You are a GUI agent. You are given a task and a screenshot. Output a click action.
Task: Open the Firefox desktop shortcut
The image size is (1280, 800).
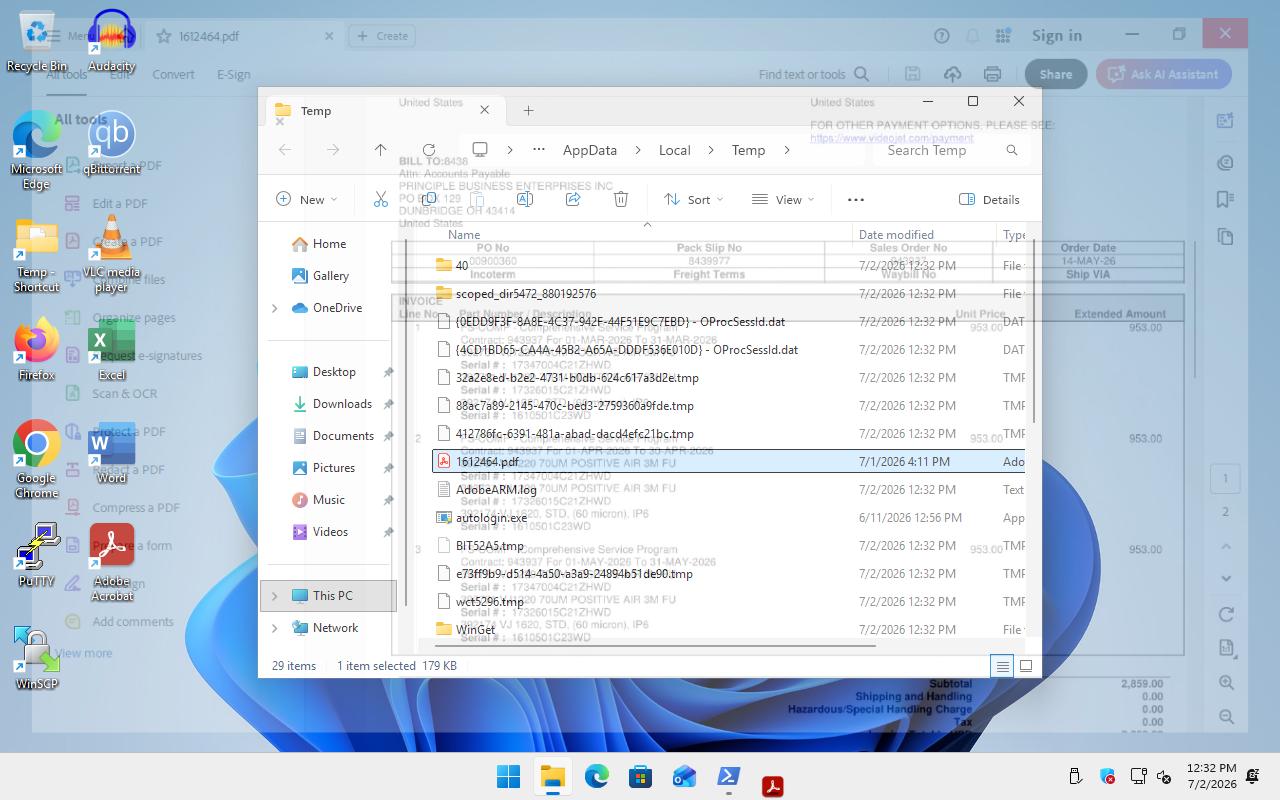(x=36, y=350)
